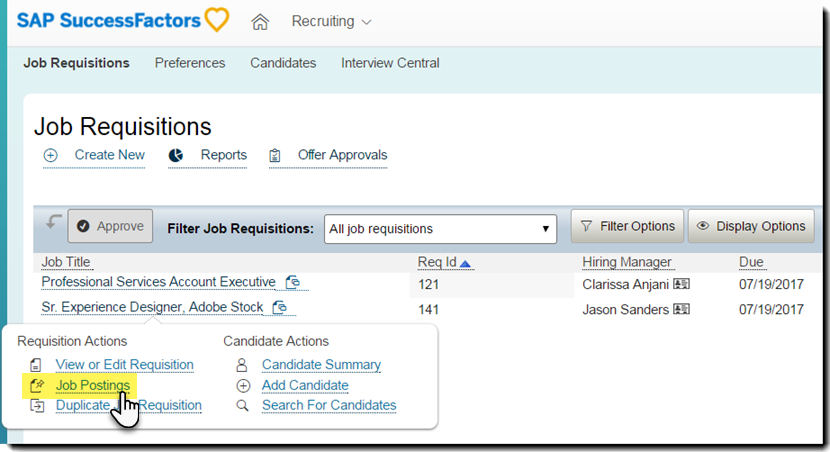
Task: Open Jason Sanders' profile card icon
Action: (x=681, y=310)
